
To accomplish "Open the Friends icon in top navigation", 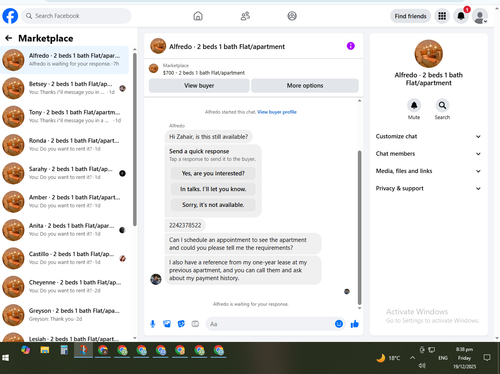I will [245, 16].
